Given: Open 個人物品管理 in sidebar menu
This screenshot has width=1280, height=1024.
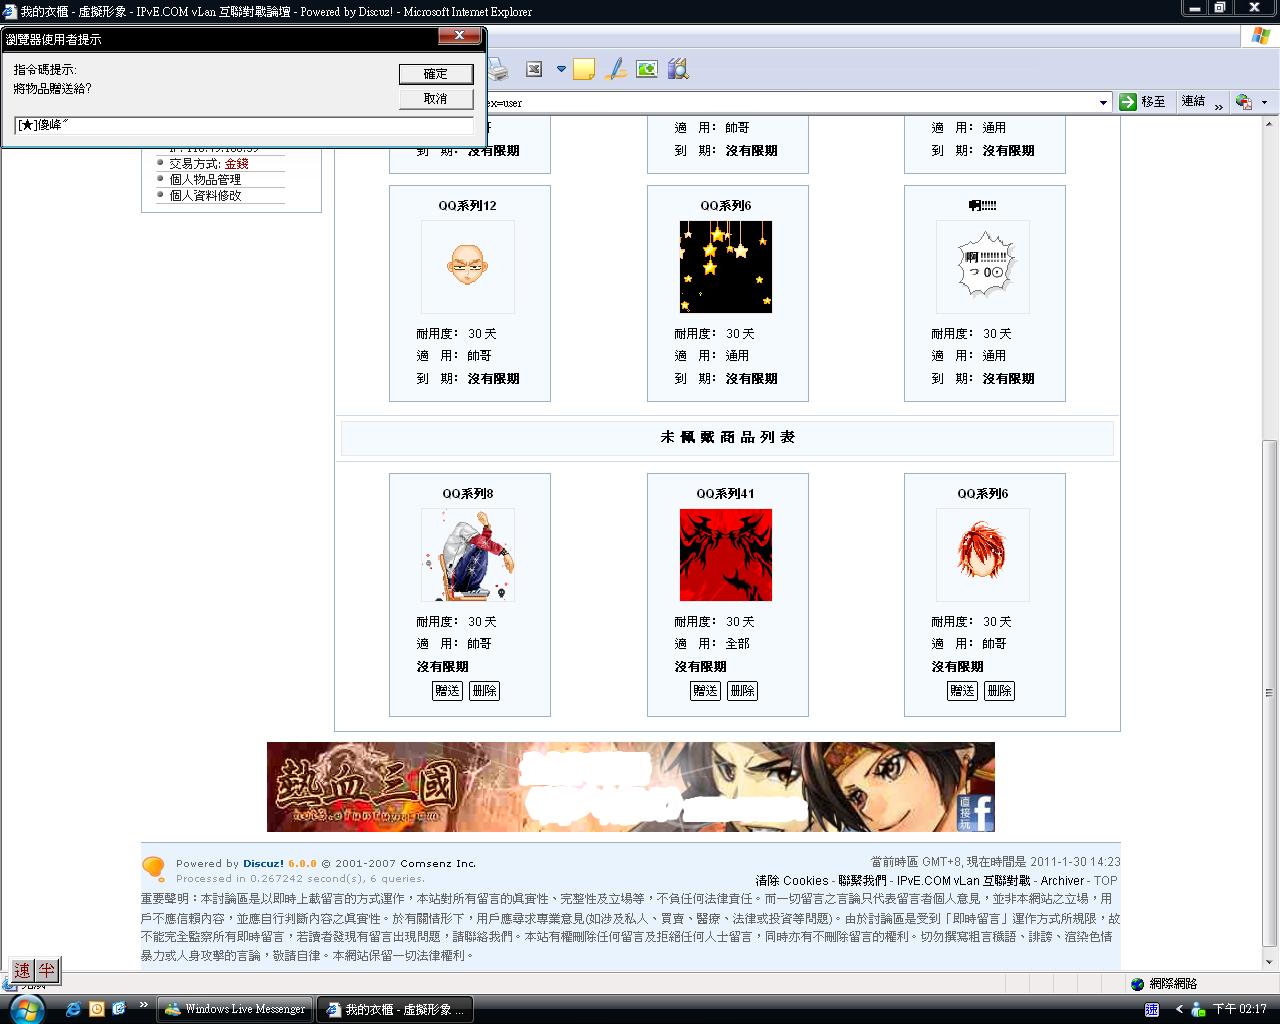Looking at the screenshot, I should 205,180.
